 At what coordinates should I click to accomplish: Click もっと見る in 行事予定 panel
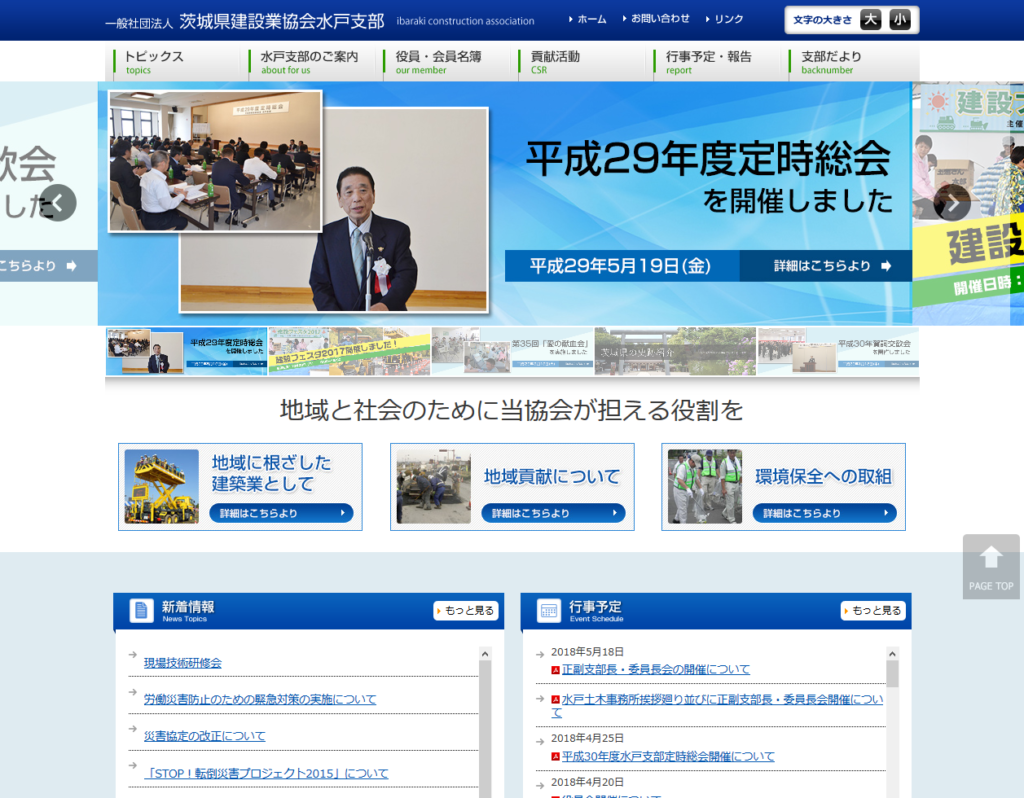pyautogui.click(x=873, y=611)
